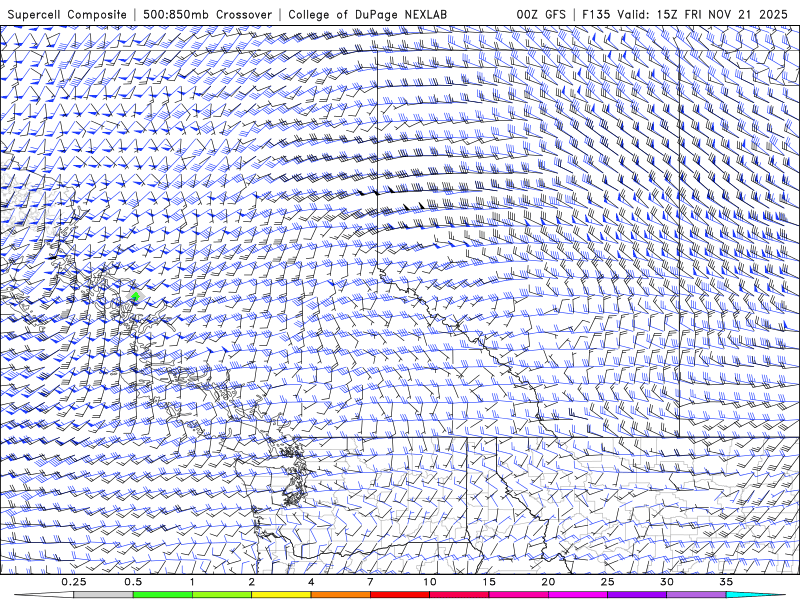
Task: Click the orange color bar segment after 4
Action: click(x=340, y=595)
